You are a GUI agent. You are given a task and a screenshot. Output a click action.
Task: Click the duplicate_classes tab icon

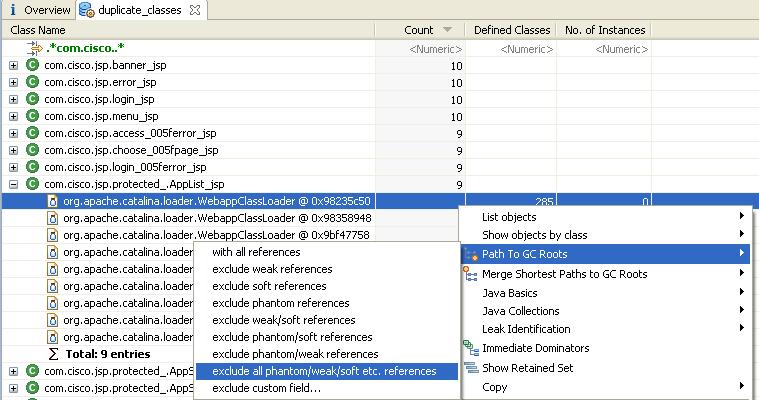[x=87, y=10]
